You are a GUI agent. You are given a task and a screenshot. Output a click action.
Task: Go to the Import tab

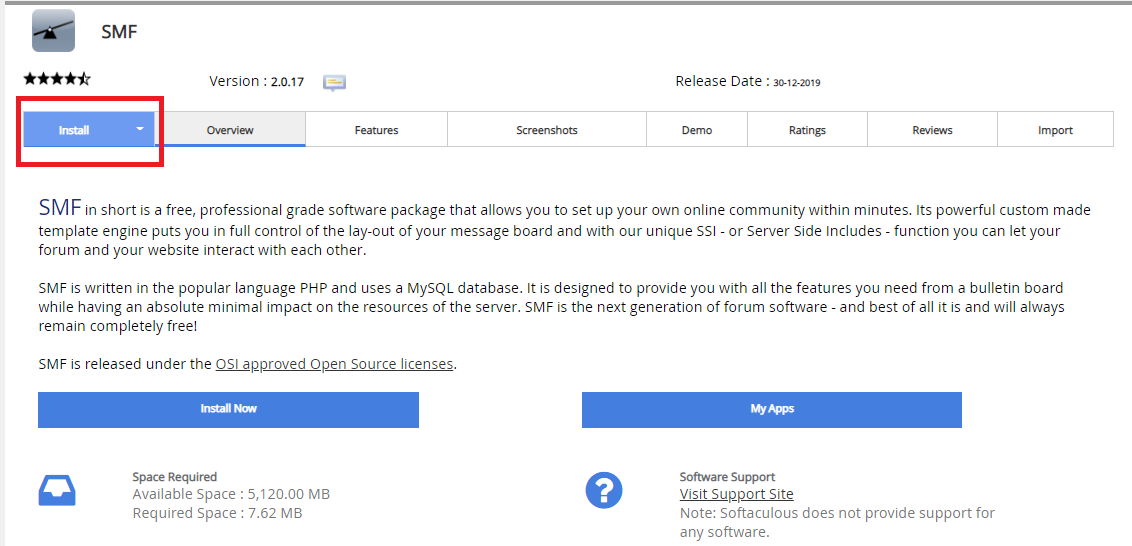click(x=1055, y=130)
